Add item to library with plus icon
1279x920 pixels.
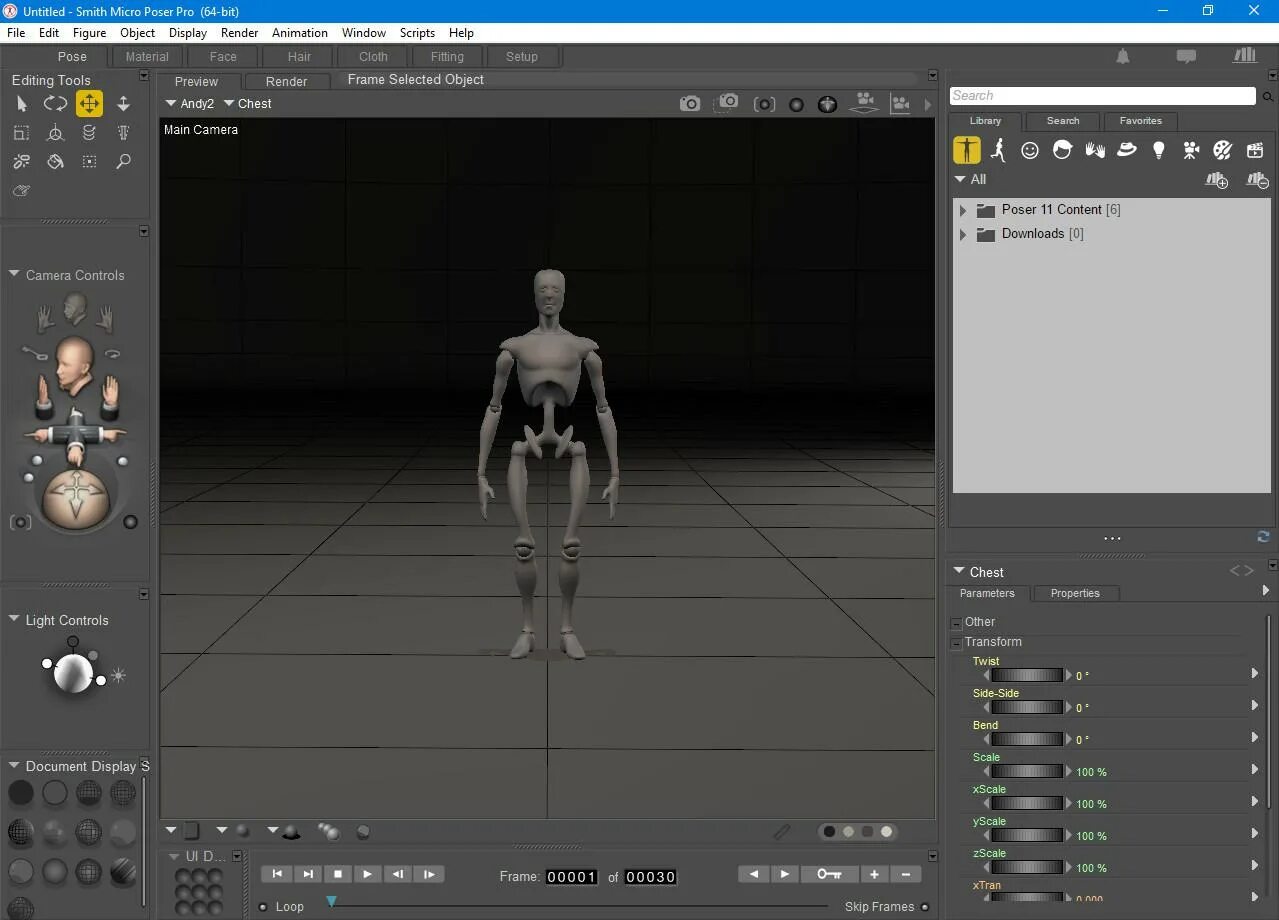pos(1216,180)
